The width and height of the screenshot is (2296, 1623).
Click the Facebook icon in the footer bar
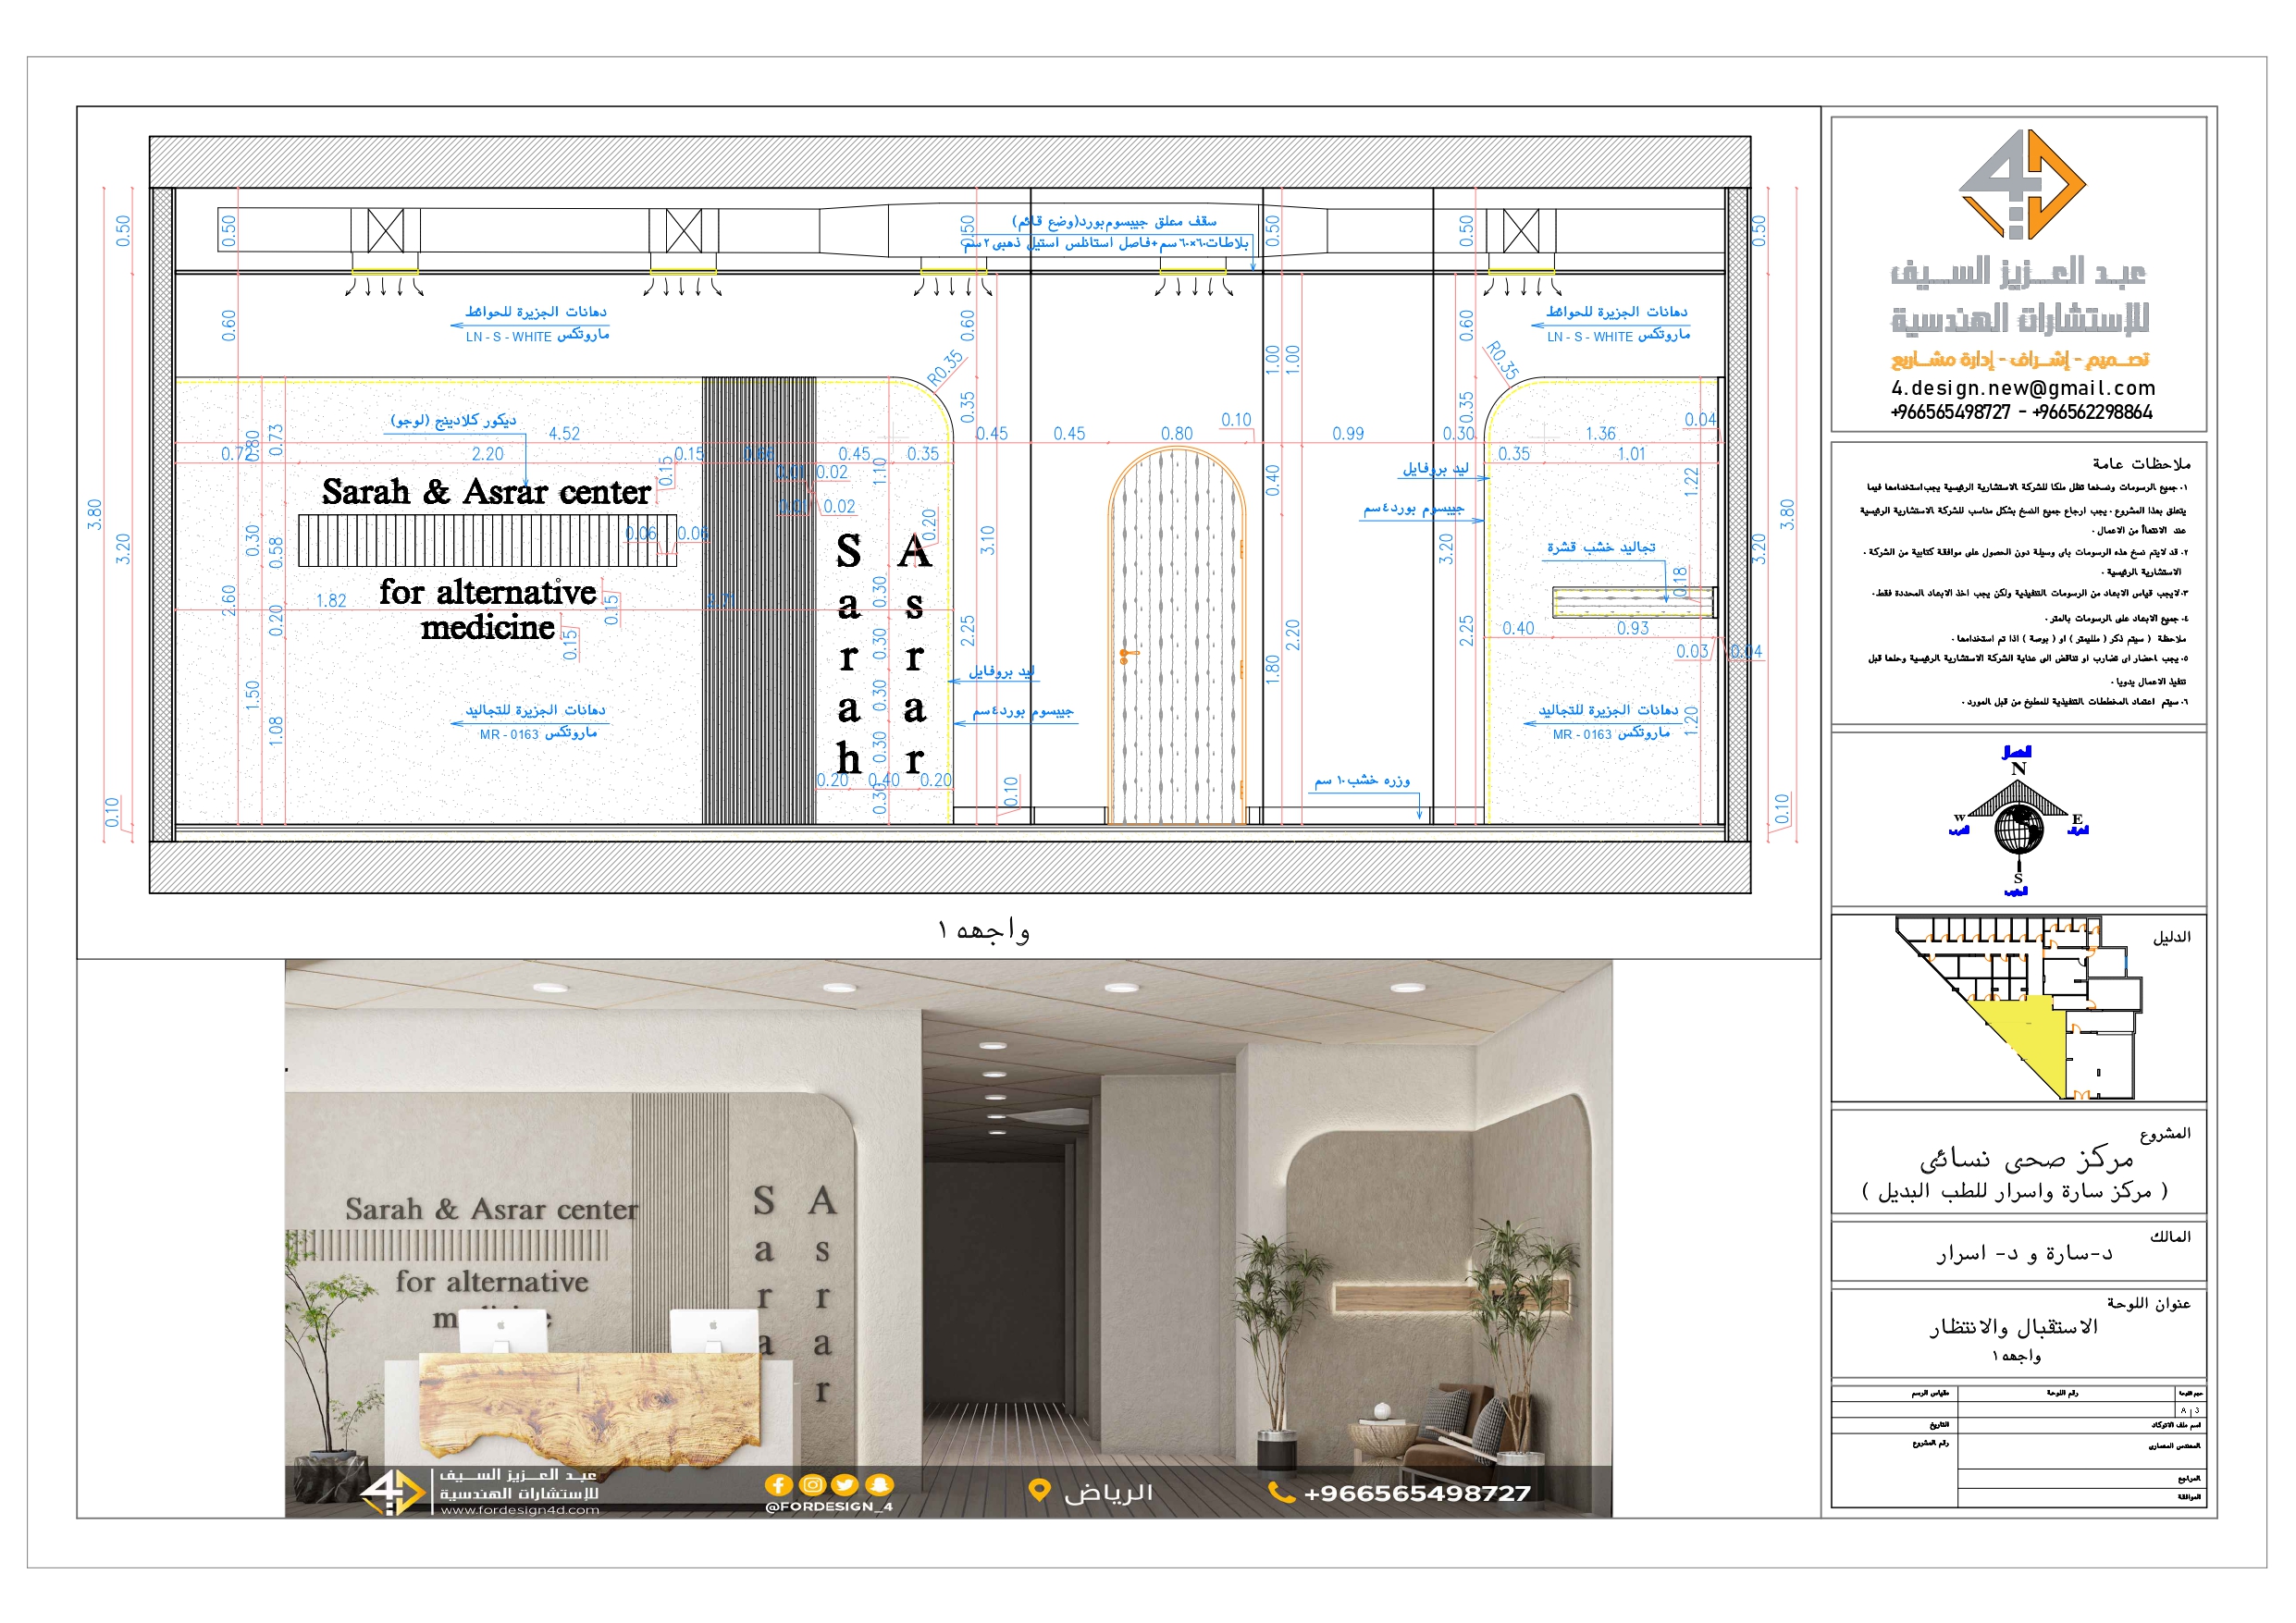click(x=780, y=1486)
